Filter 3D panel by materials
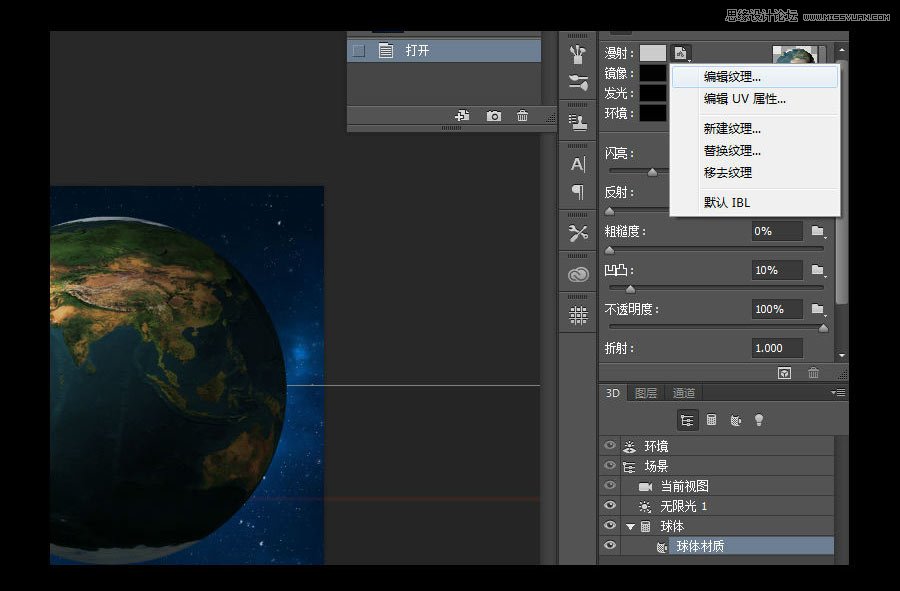This screenshot has width=900, height=591. click(735, 421)
